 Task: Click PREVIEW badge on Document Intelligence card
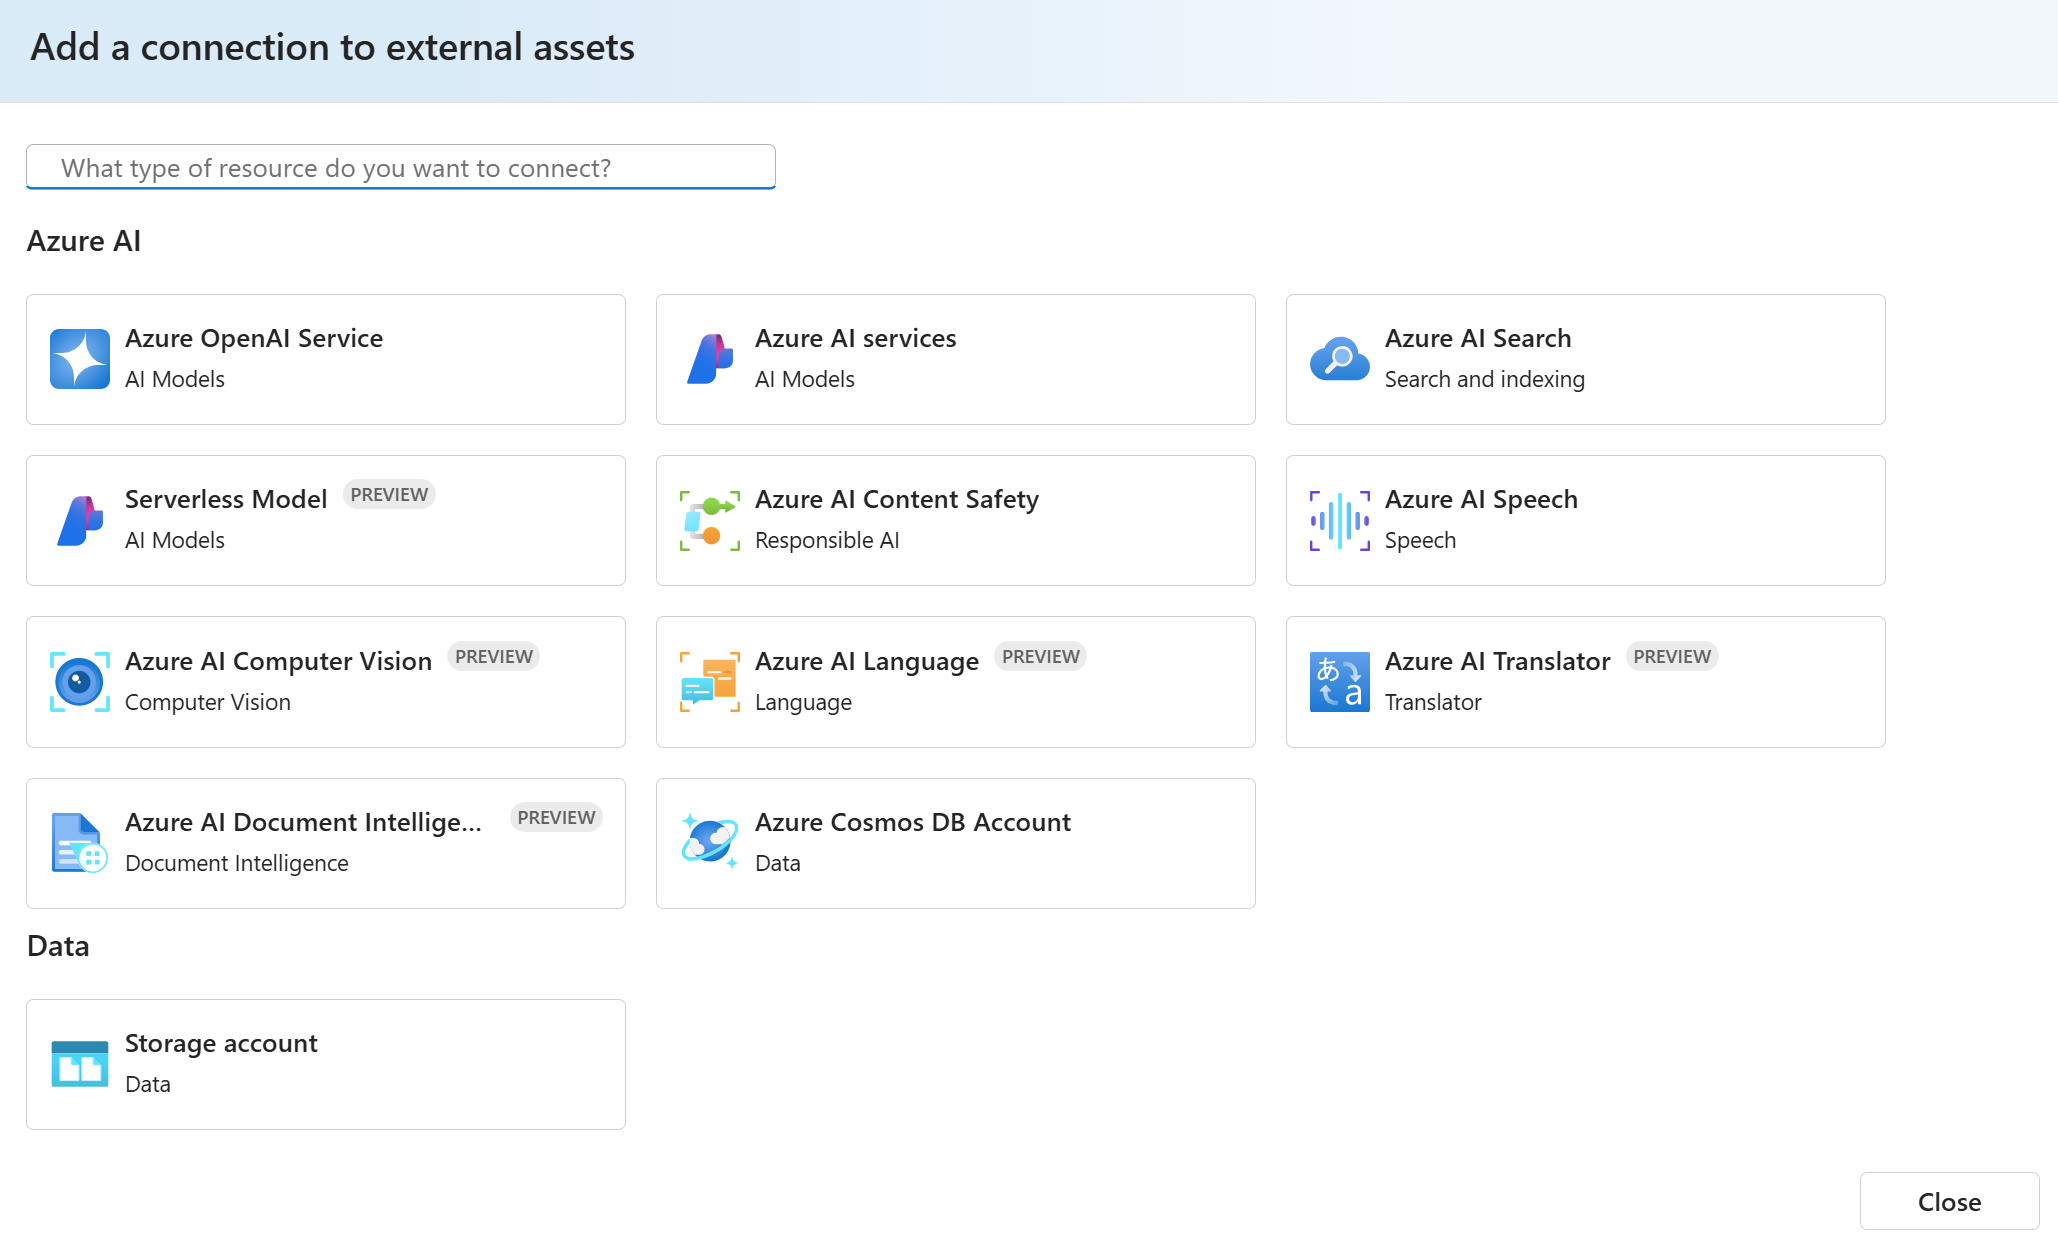(556, 817)
